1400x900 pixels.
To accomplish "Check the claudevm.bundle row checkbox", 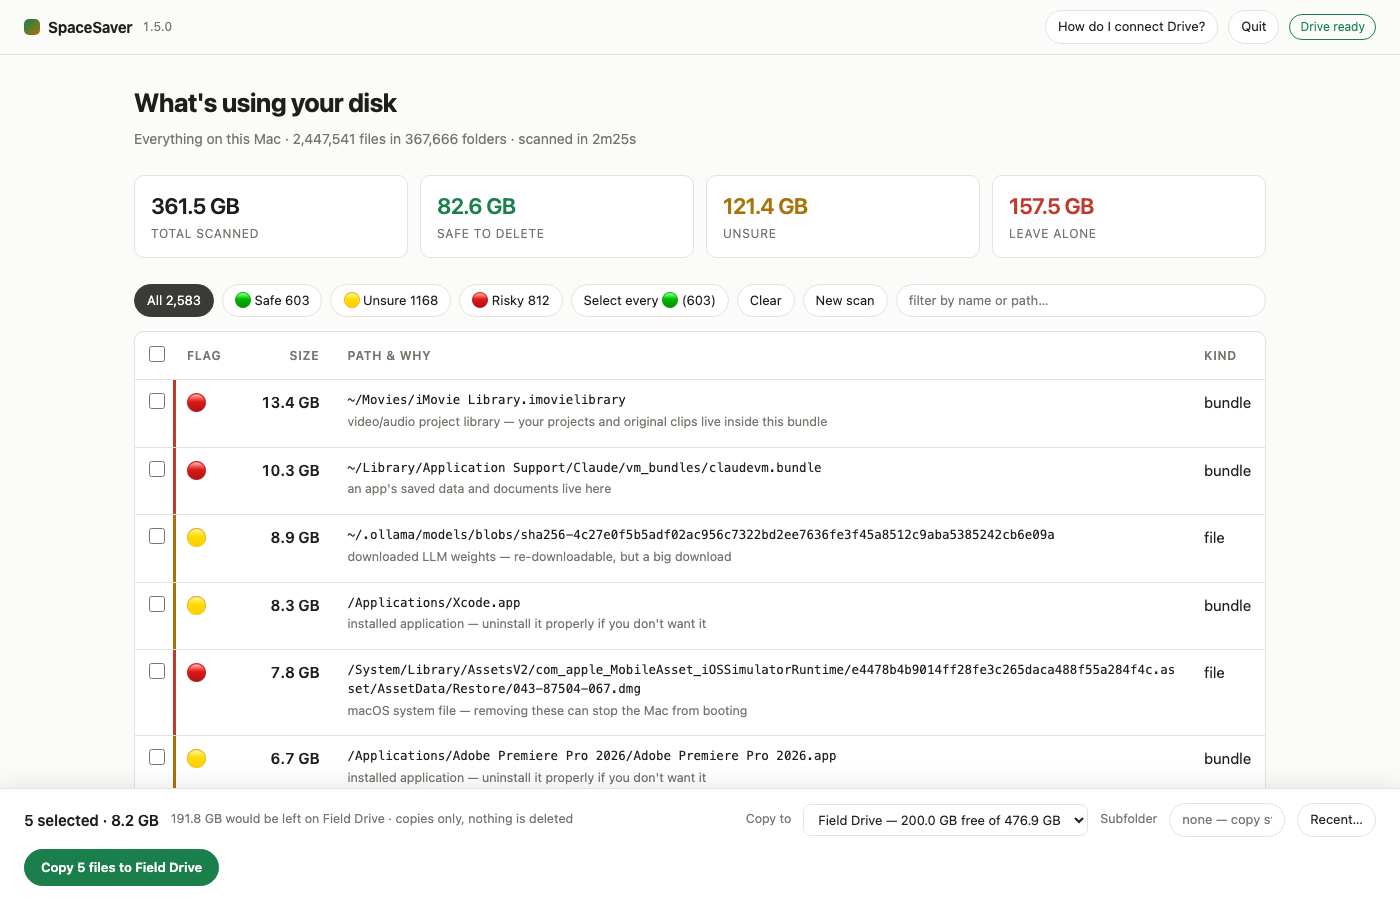I will click(x=157, y=469).
